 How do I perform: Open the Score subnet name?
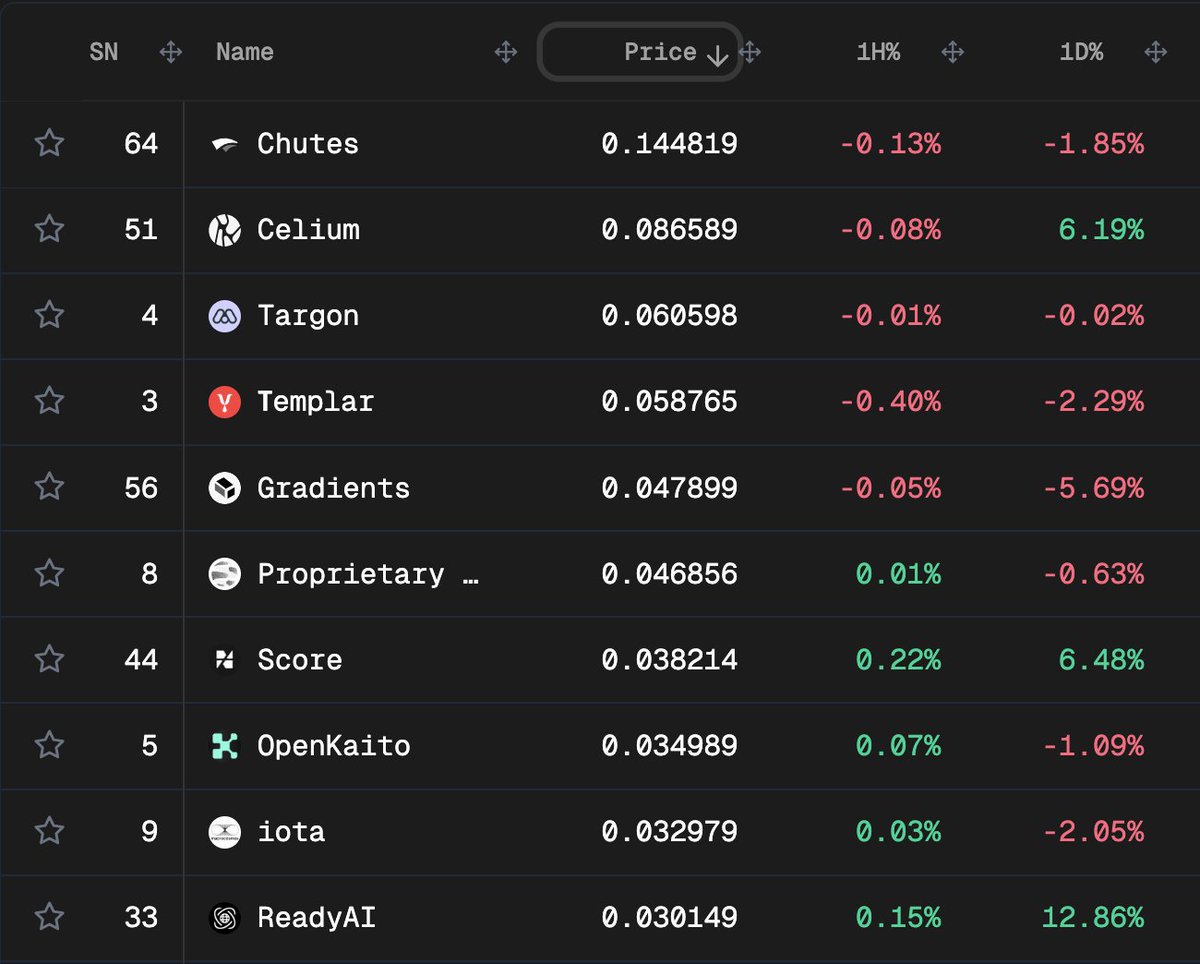click(300, 660)
